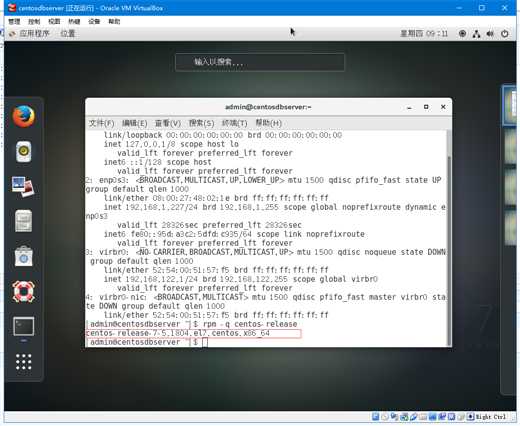Open the terminal 帮助(H) menu

click(x=268, y=123)
